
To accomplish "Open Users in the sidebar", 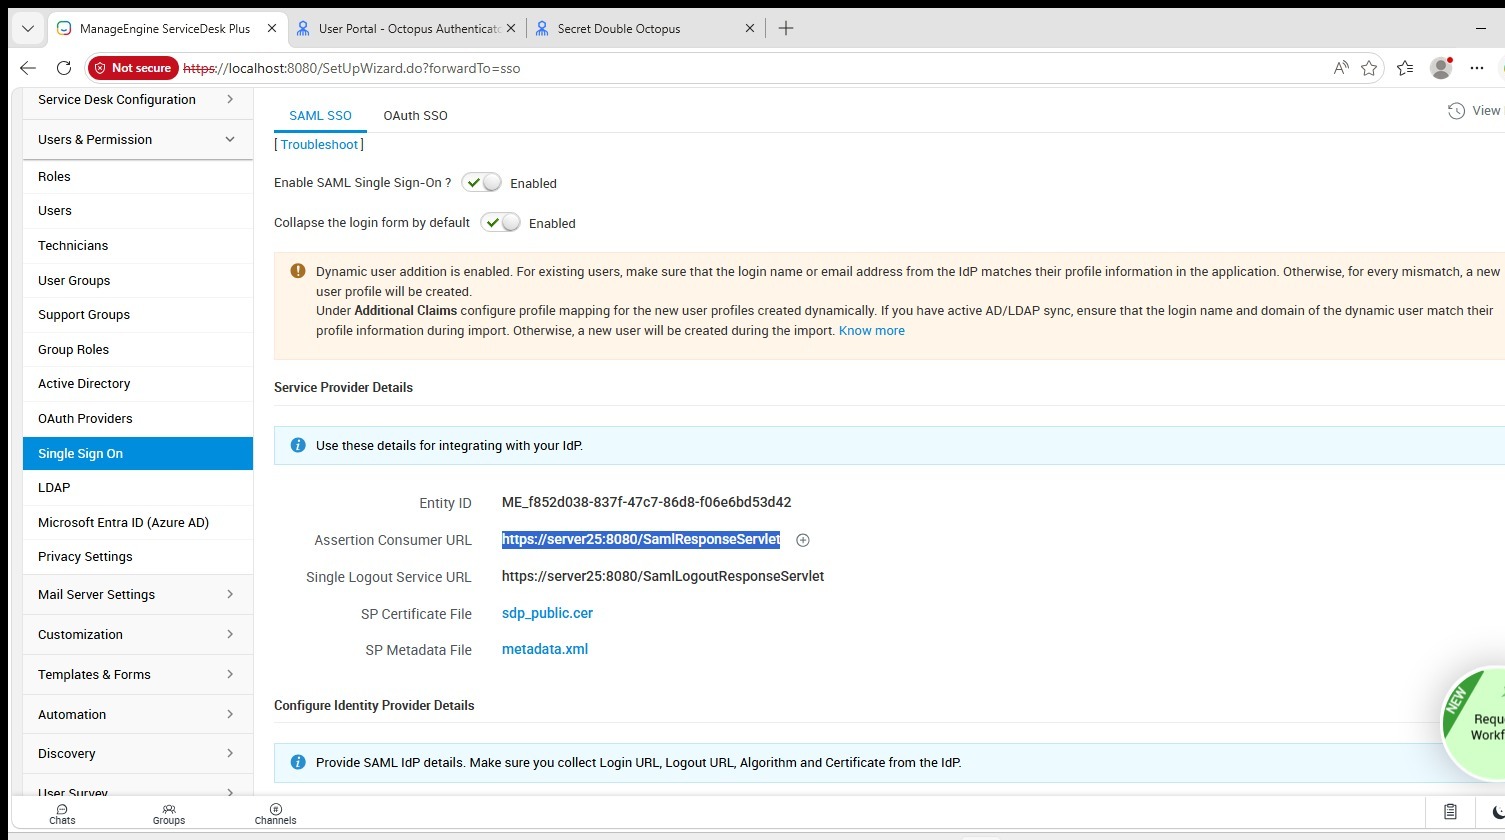I will 138,211.
